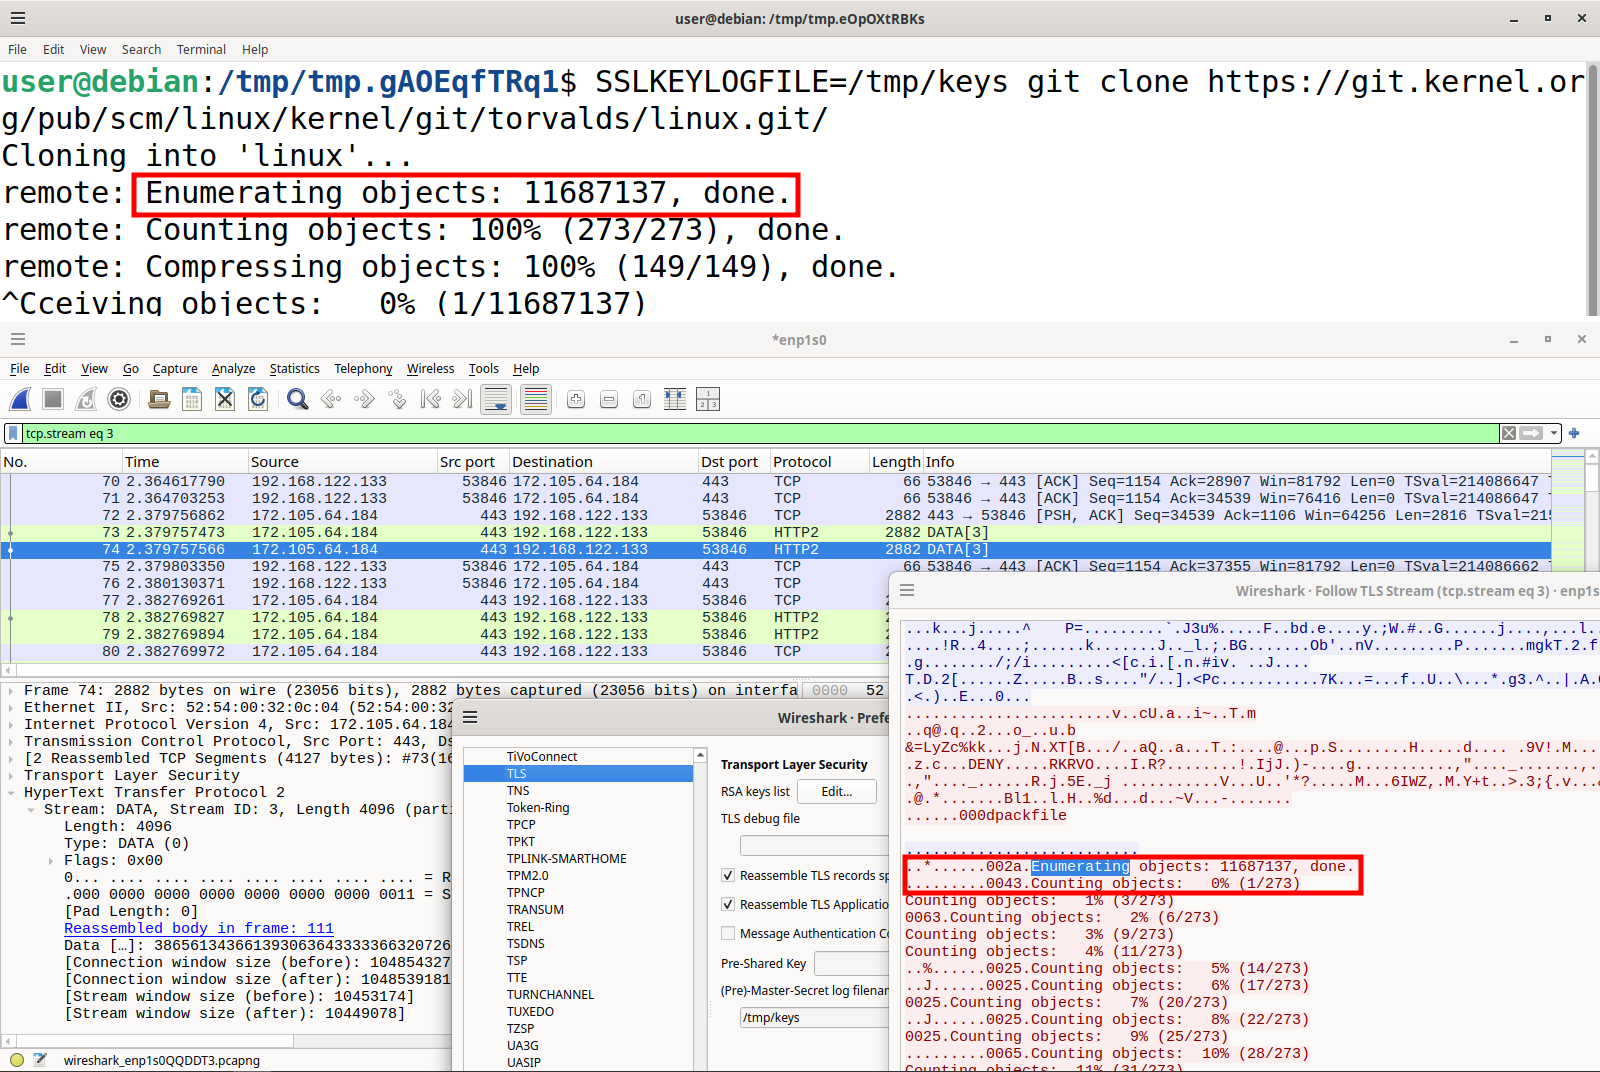Expand Flags 0x00 subtree
The image size is (1600, 1072).
pyautogui.click(x=51, y=860)
